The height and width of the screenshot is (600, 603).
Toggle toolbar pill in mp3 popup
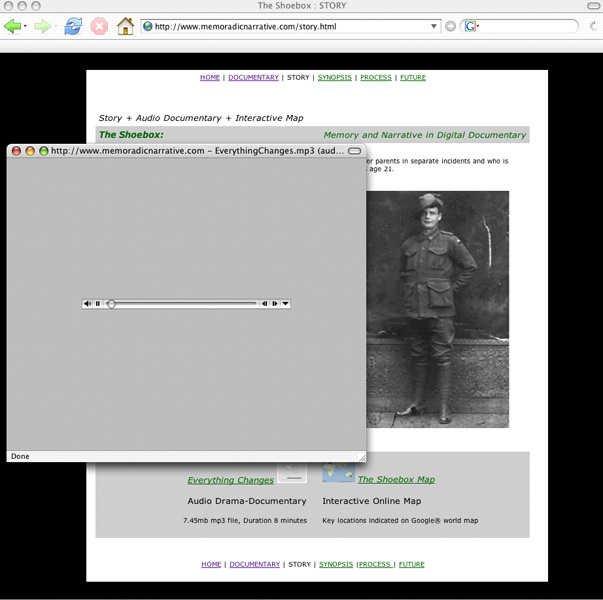tap(355, 151)
